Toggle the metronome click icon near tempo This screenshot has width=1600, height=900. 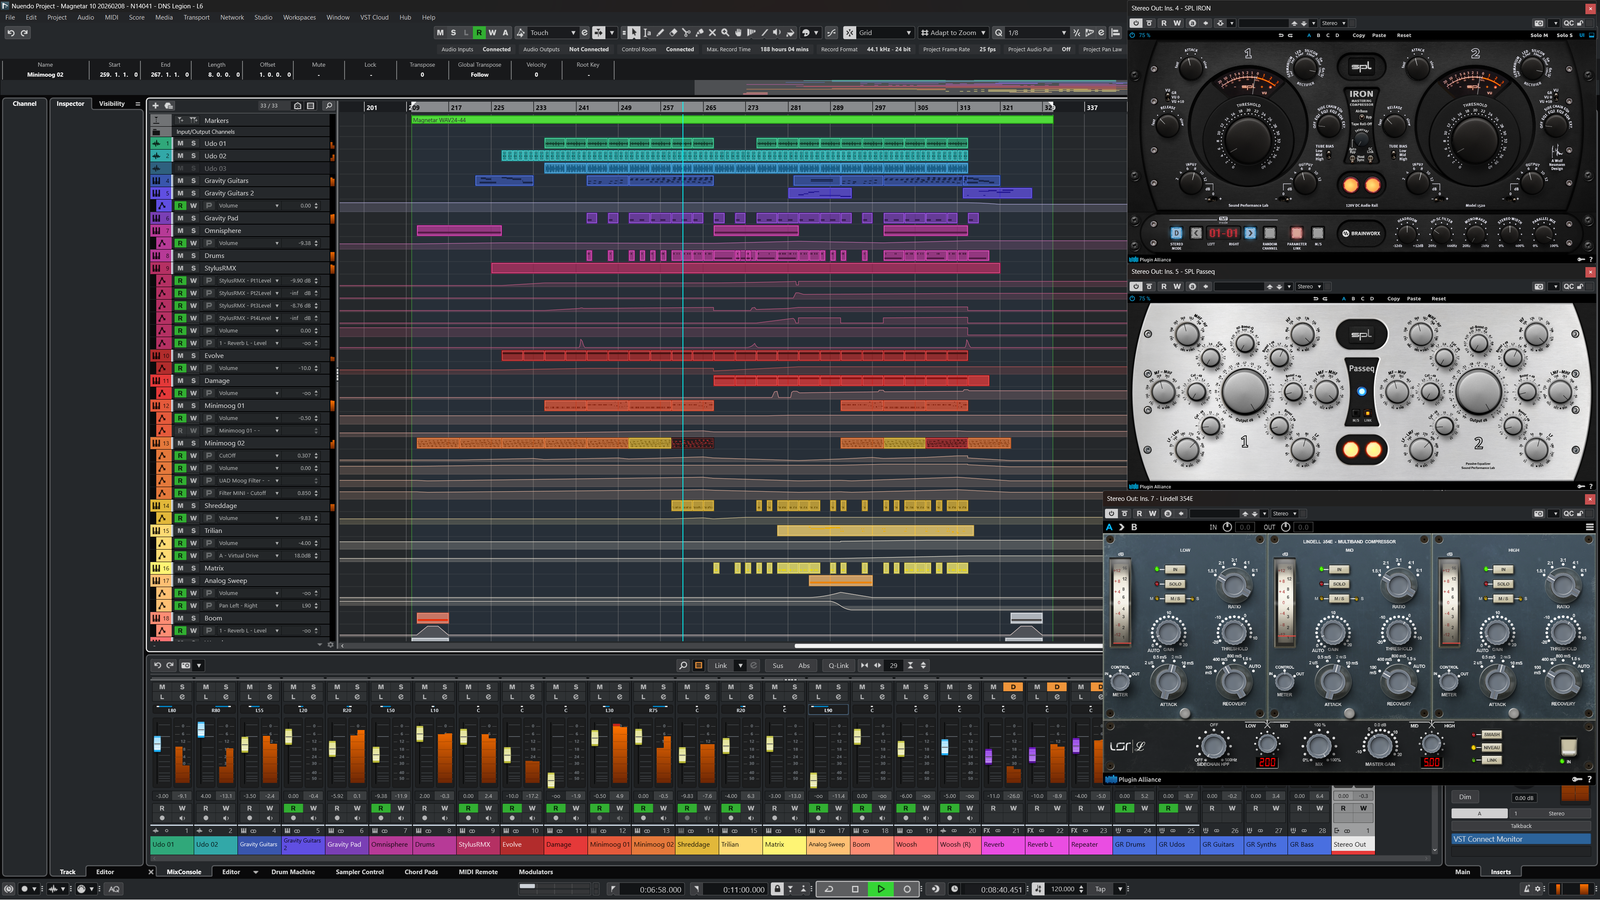1038,889
